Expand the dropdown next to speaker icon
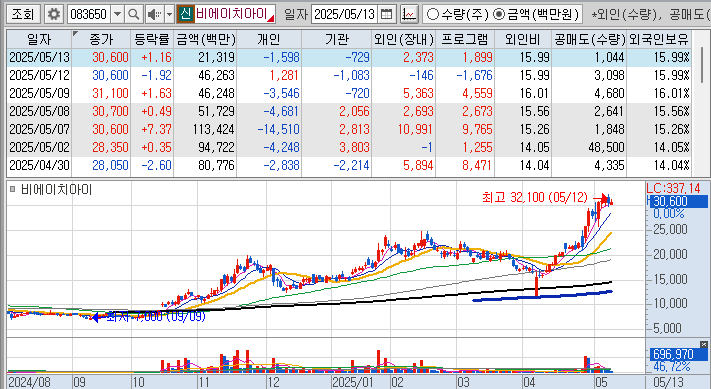711x389 pixels. point(169,14)
